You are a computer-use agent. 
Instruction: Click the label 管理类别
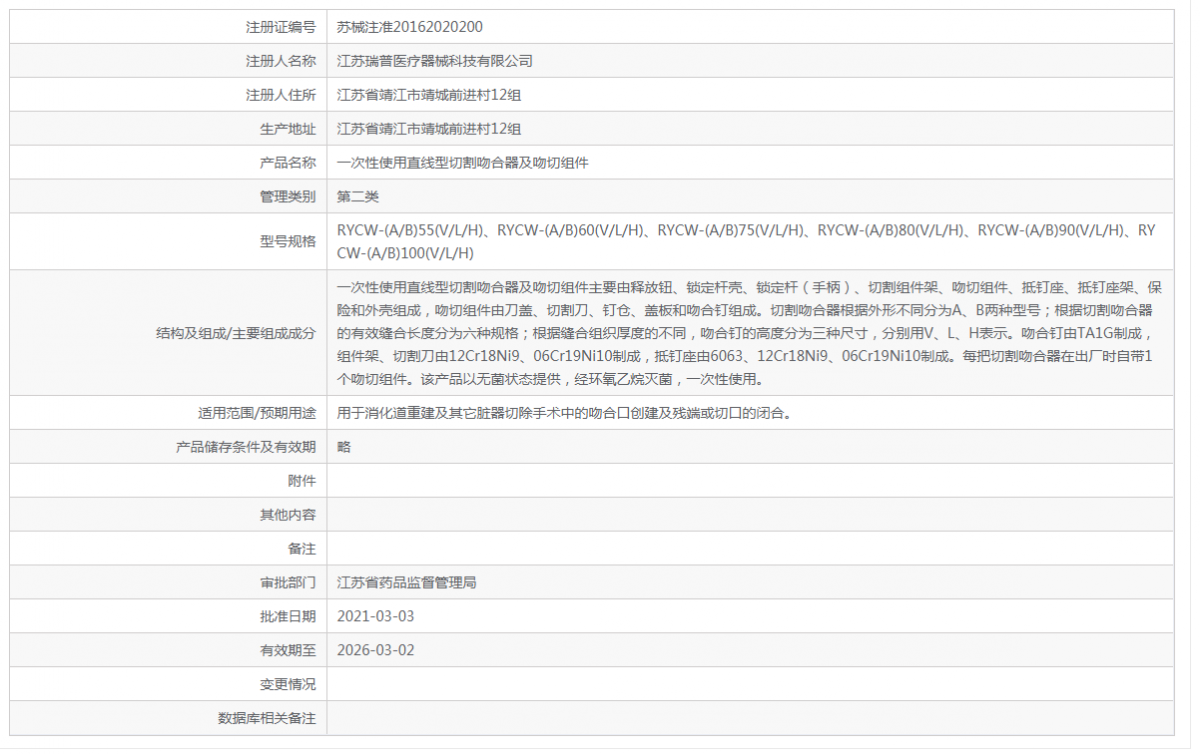288,196
